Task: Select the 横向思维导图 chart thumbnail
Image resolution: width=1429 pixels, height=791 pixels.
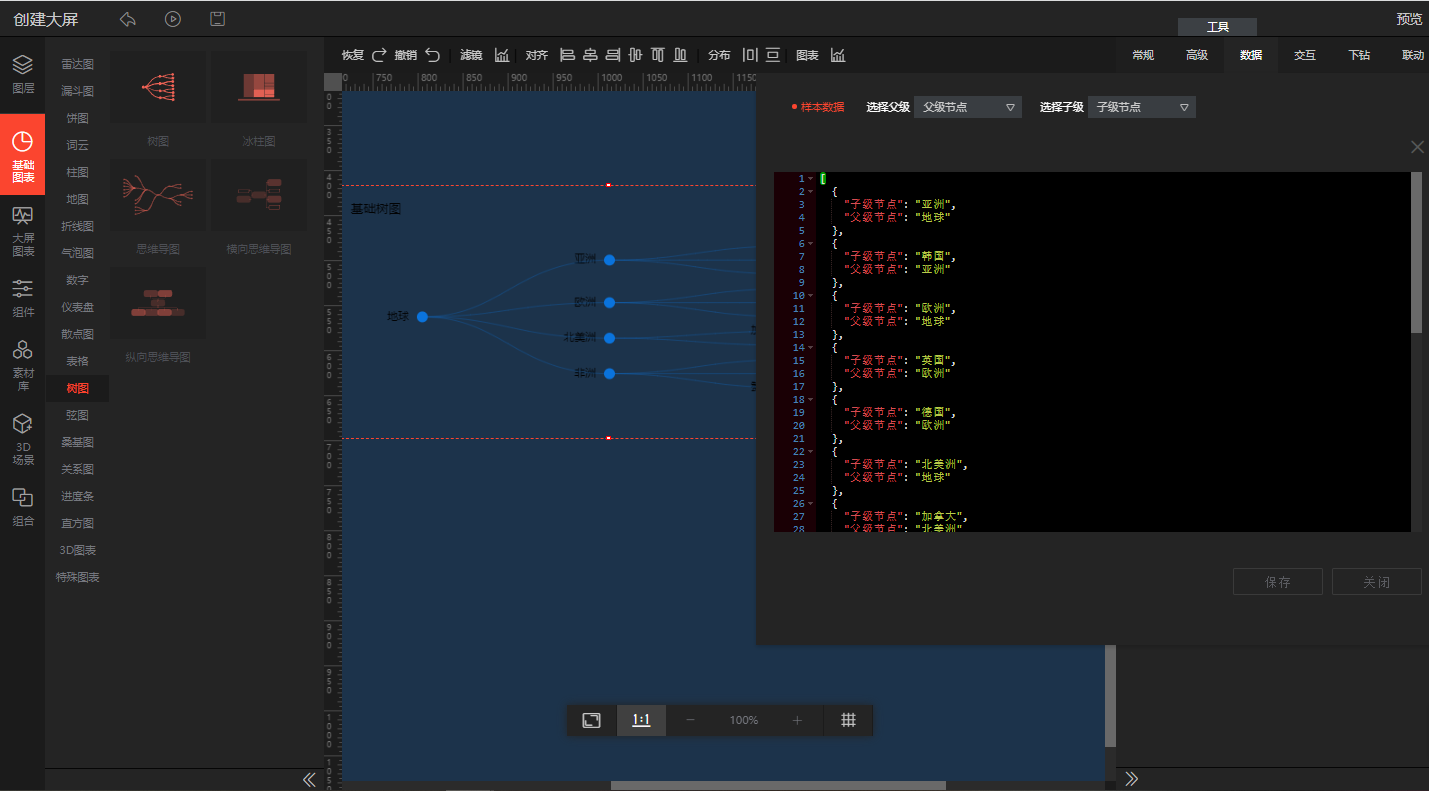Action: (259, 195)
